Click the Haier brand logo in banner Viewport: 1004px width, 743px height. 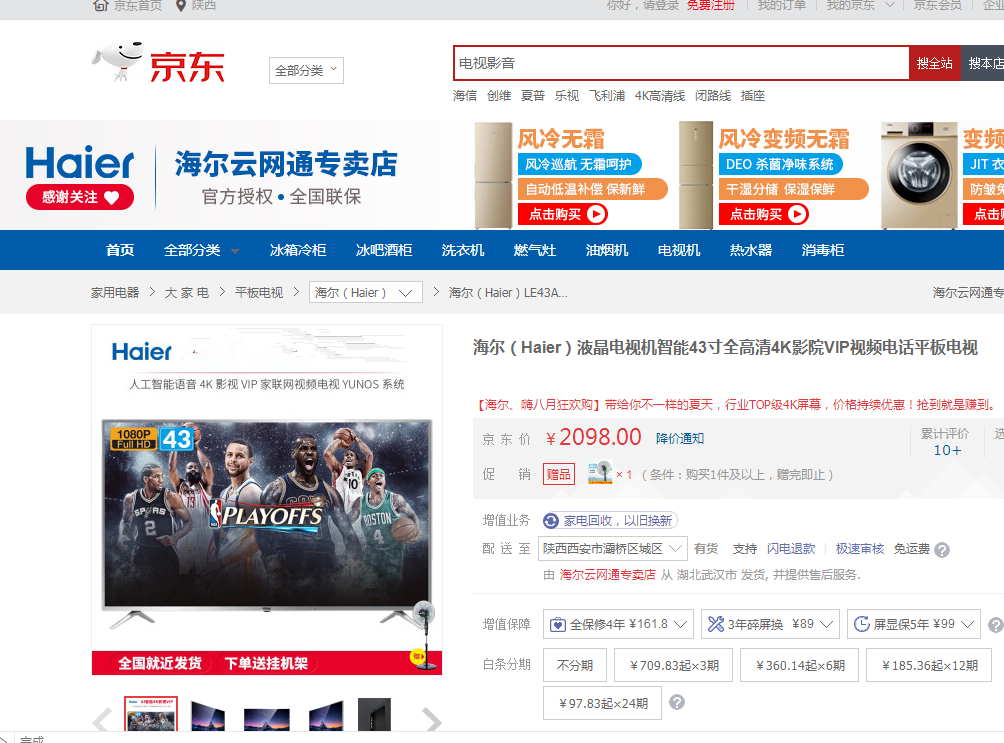pos(80,163)
